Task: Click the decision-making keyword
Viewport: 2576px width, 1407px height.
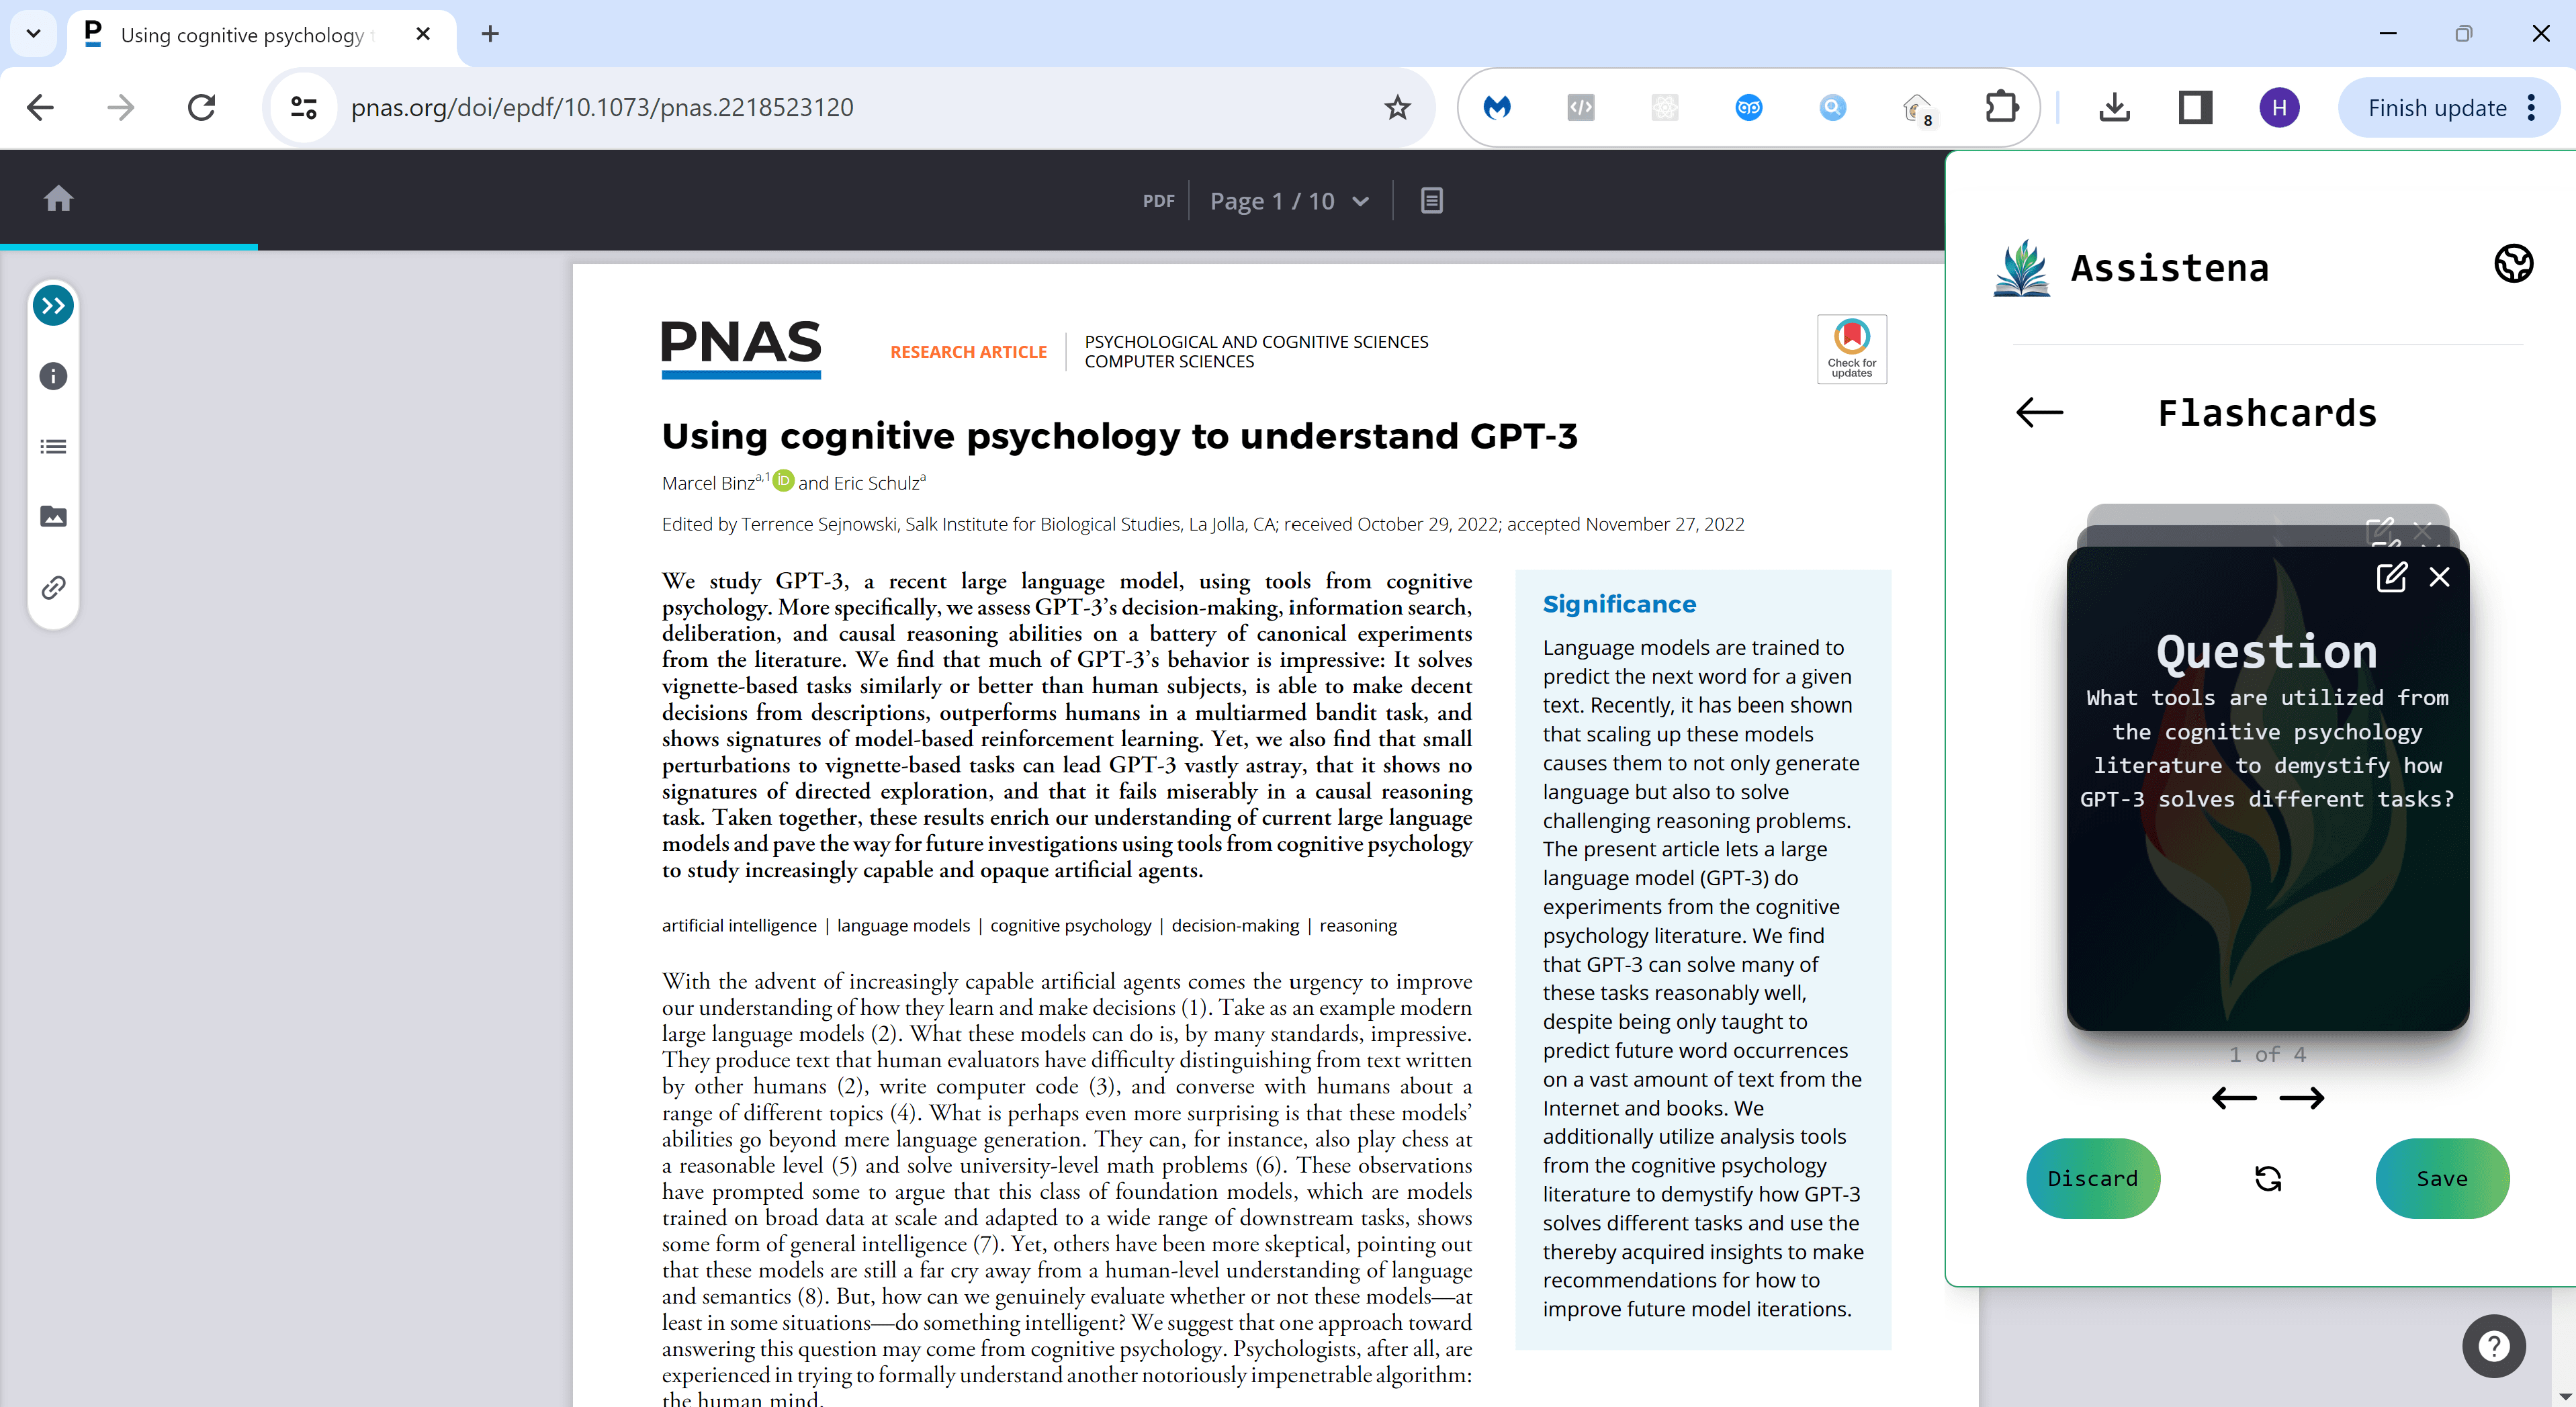Action: 1235,925
